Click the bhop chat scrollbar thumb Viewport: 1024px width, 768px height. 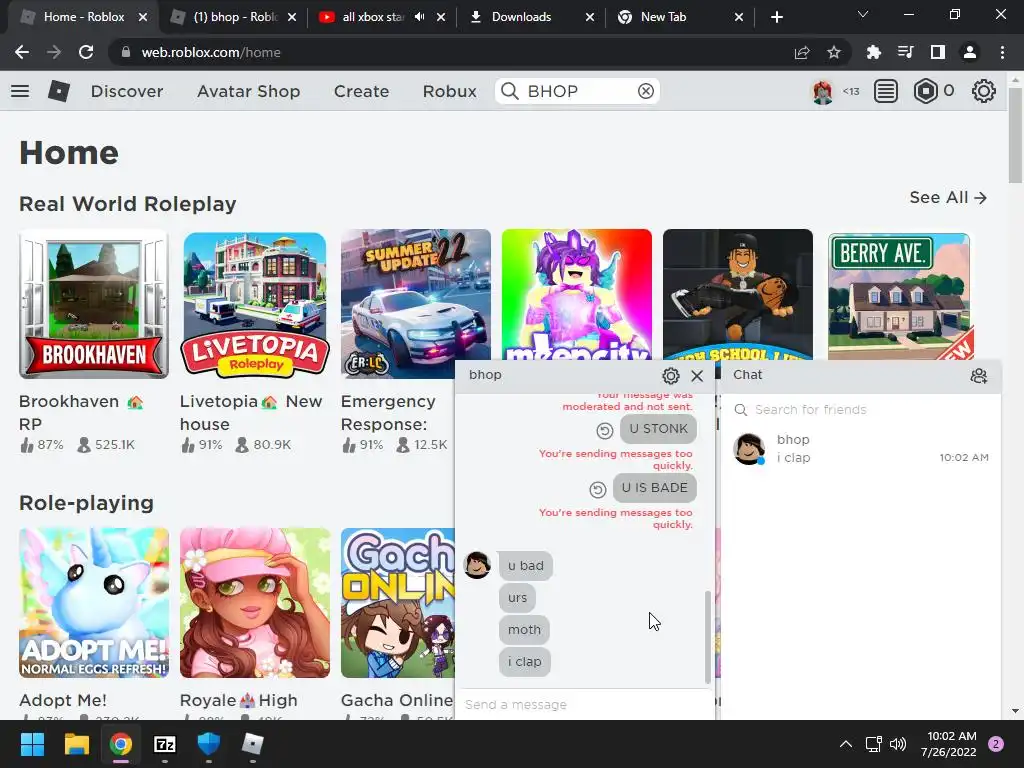(x=707, y=637)
